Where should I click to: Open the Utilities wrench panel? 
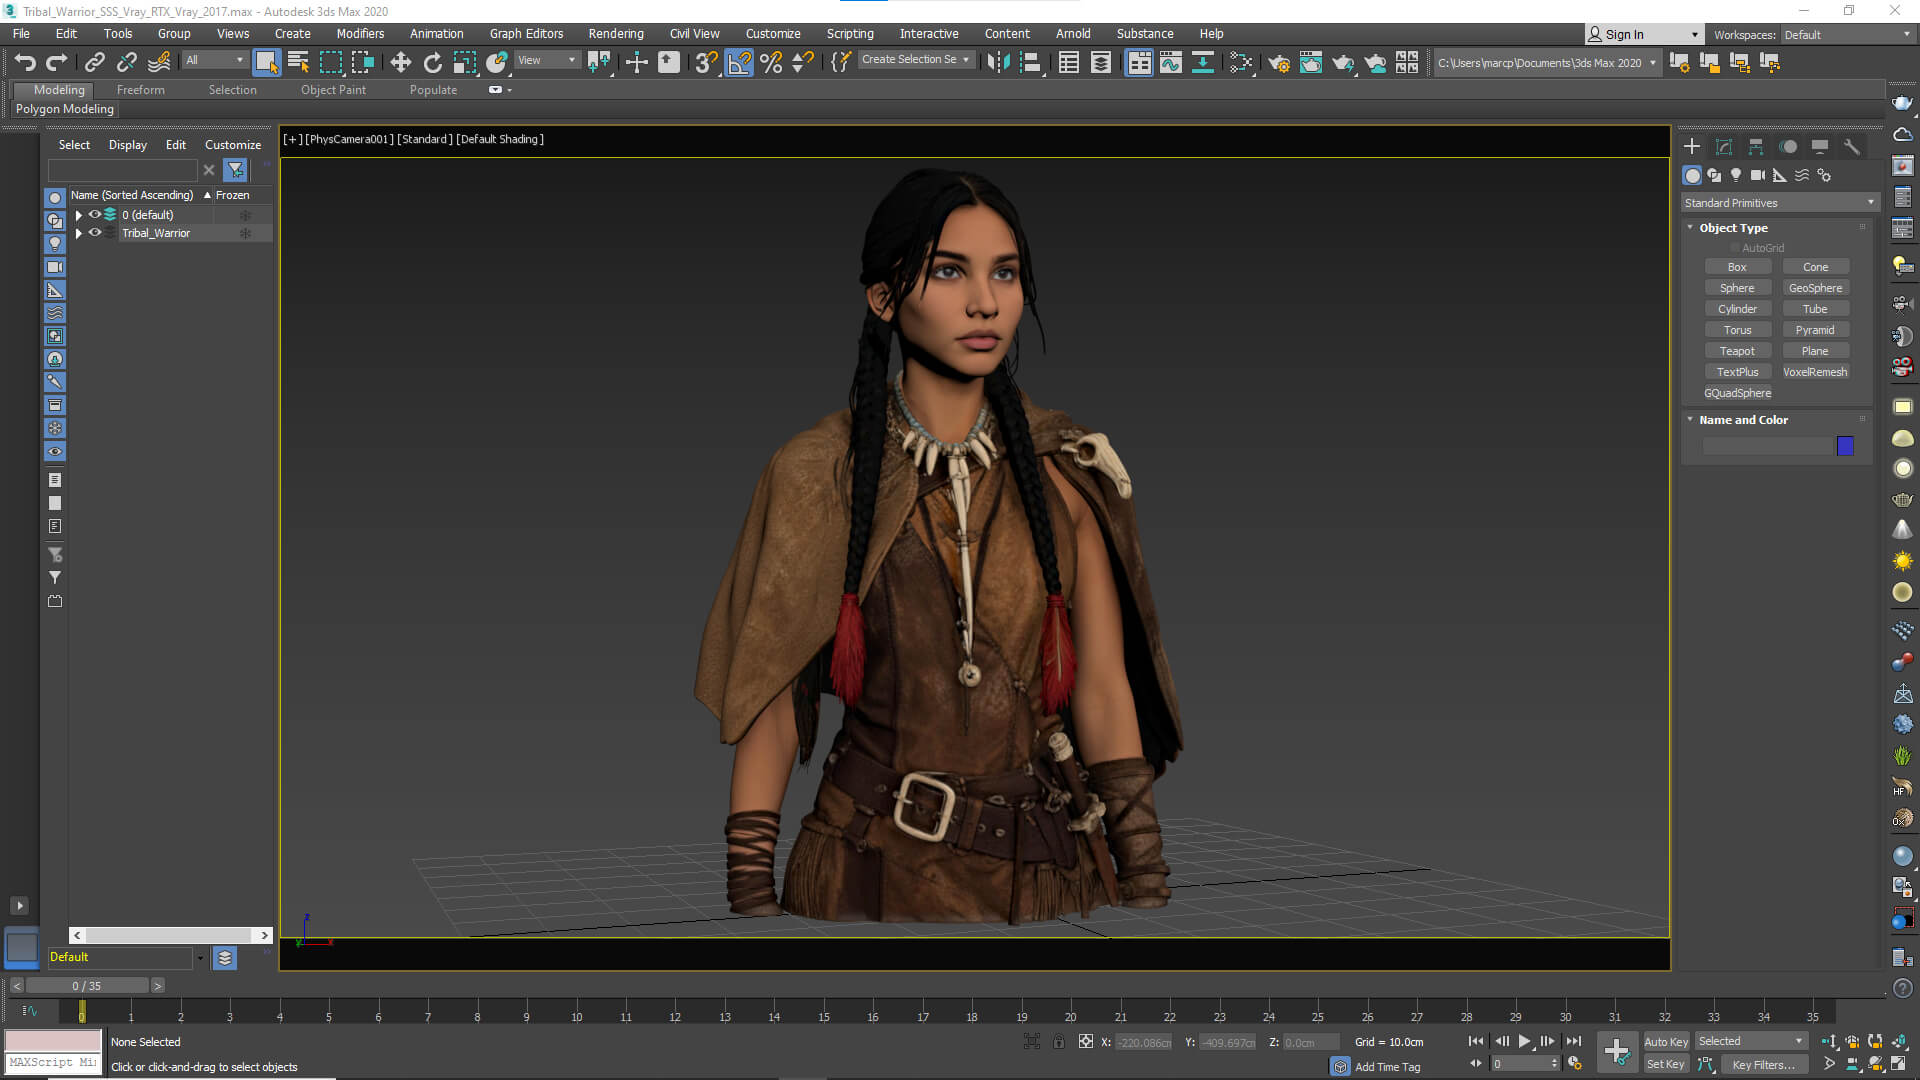[x=1852, y=147]
